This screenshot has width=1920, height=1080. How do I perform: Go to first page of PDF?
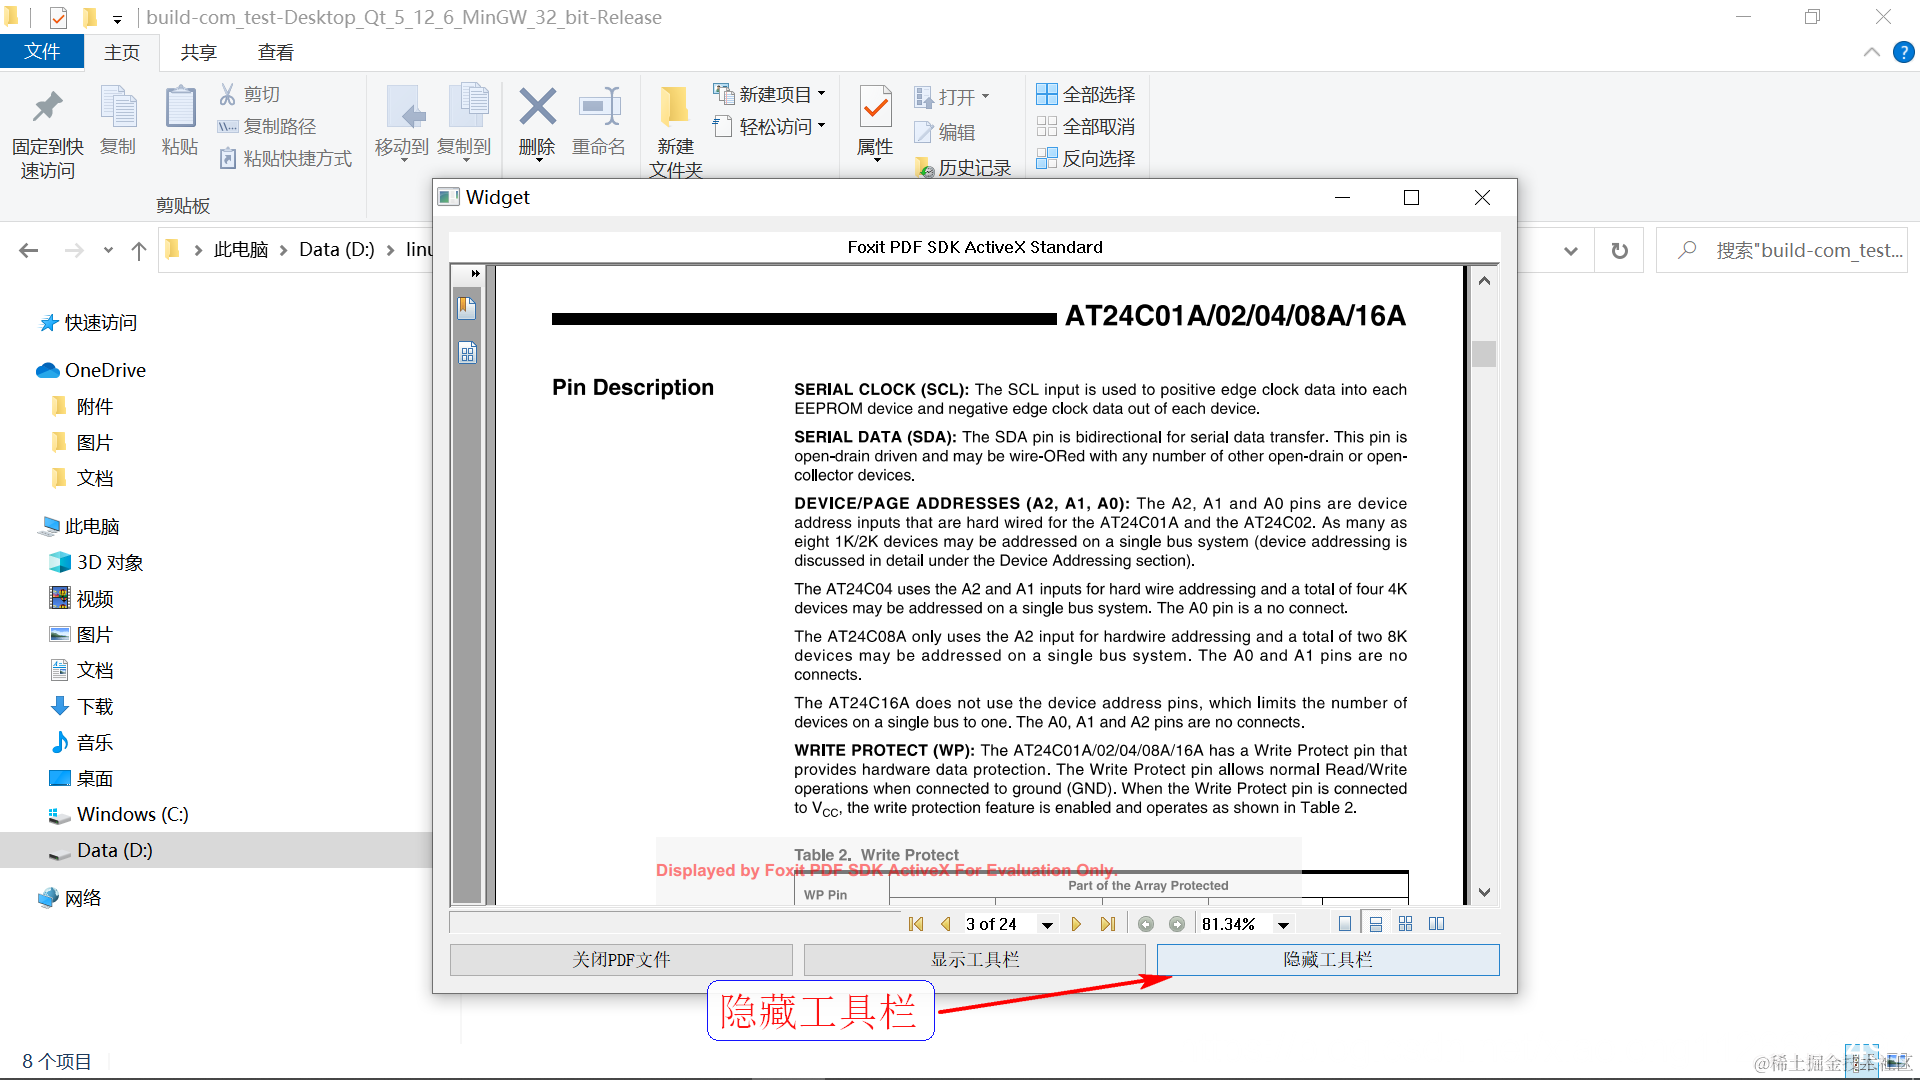click(x=915, y=924)
